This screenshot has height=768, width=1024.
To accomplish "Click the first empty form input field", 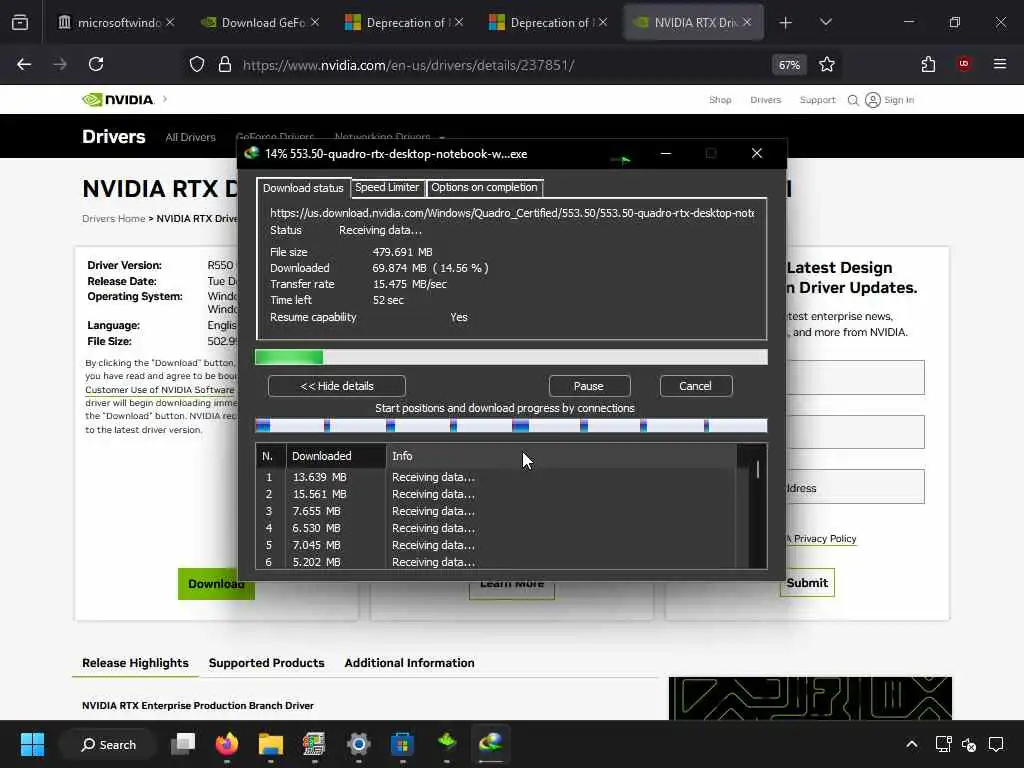I will click(856, 377).
